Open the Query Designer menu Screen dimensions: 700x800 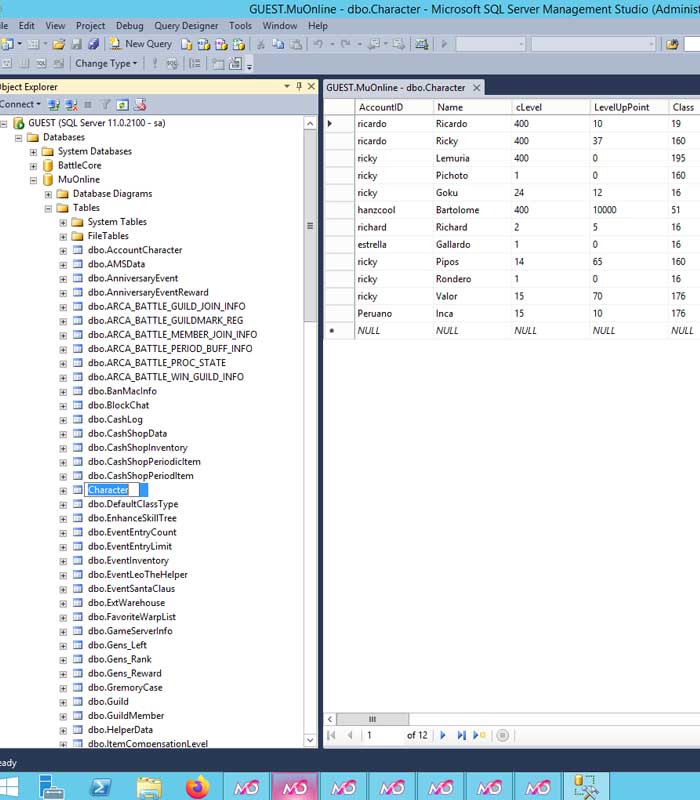[x=186, y=26]
